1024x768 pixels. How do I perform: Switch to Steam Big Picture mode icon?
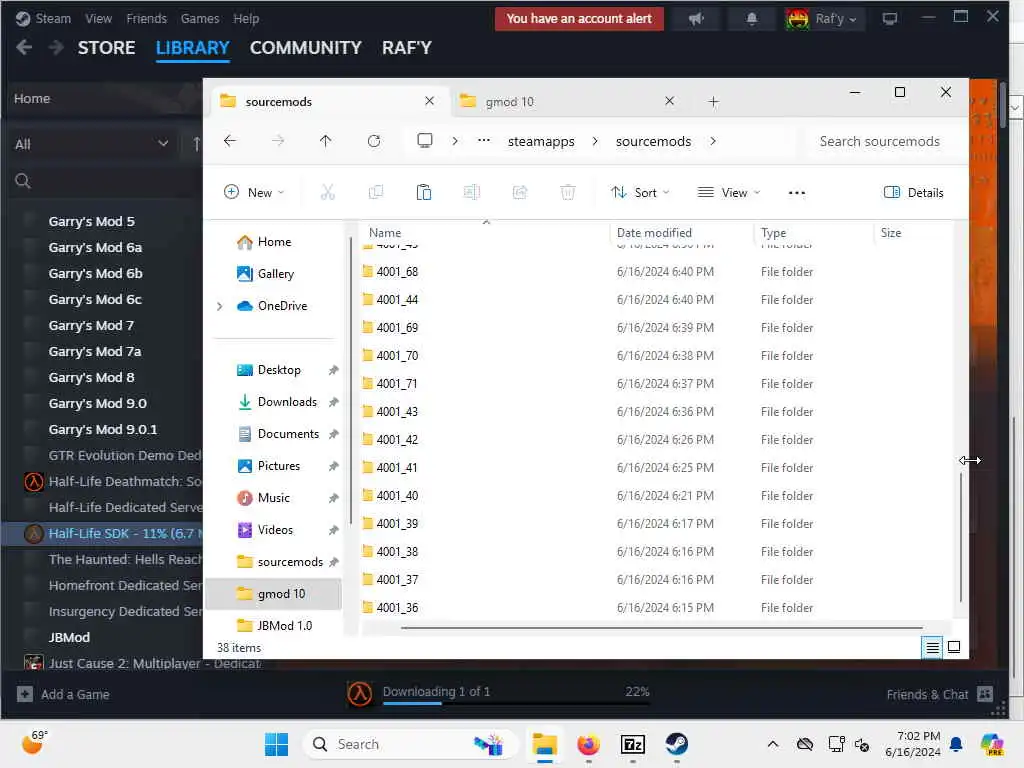pos(889,19)
